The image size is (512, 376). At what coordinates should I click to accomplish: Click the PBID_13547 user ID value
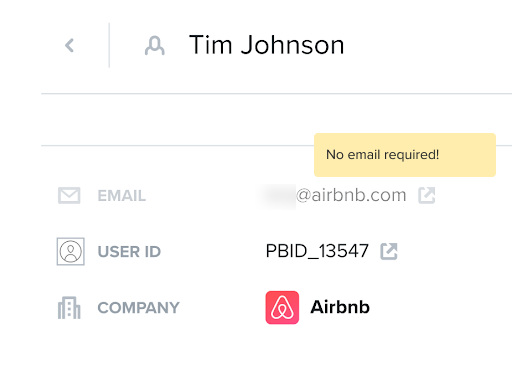click(317, 251)
